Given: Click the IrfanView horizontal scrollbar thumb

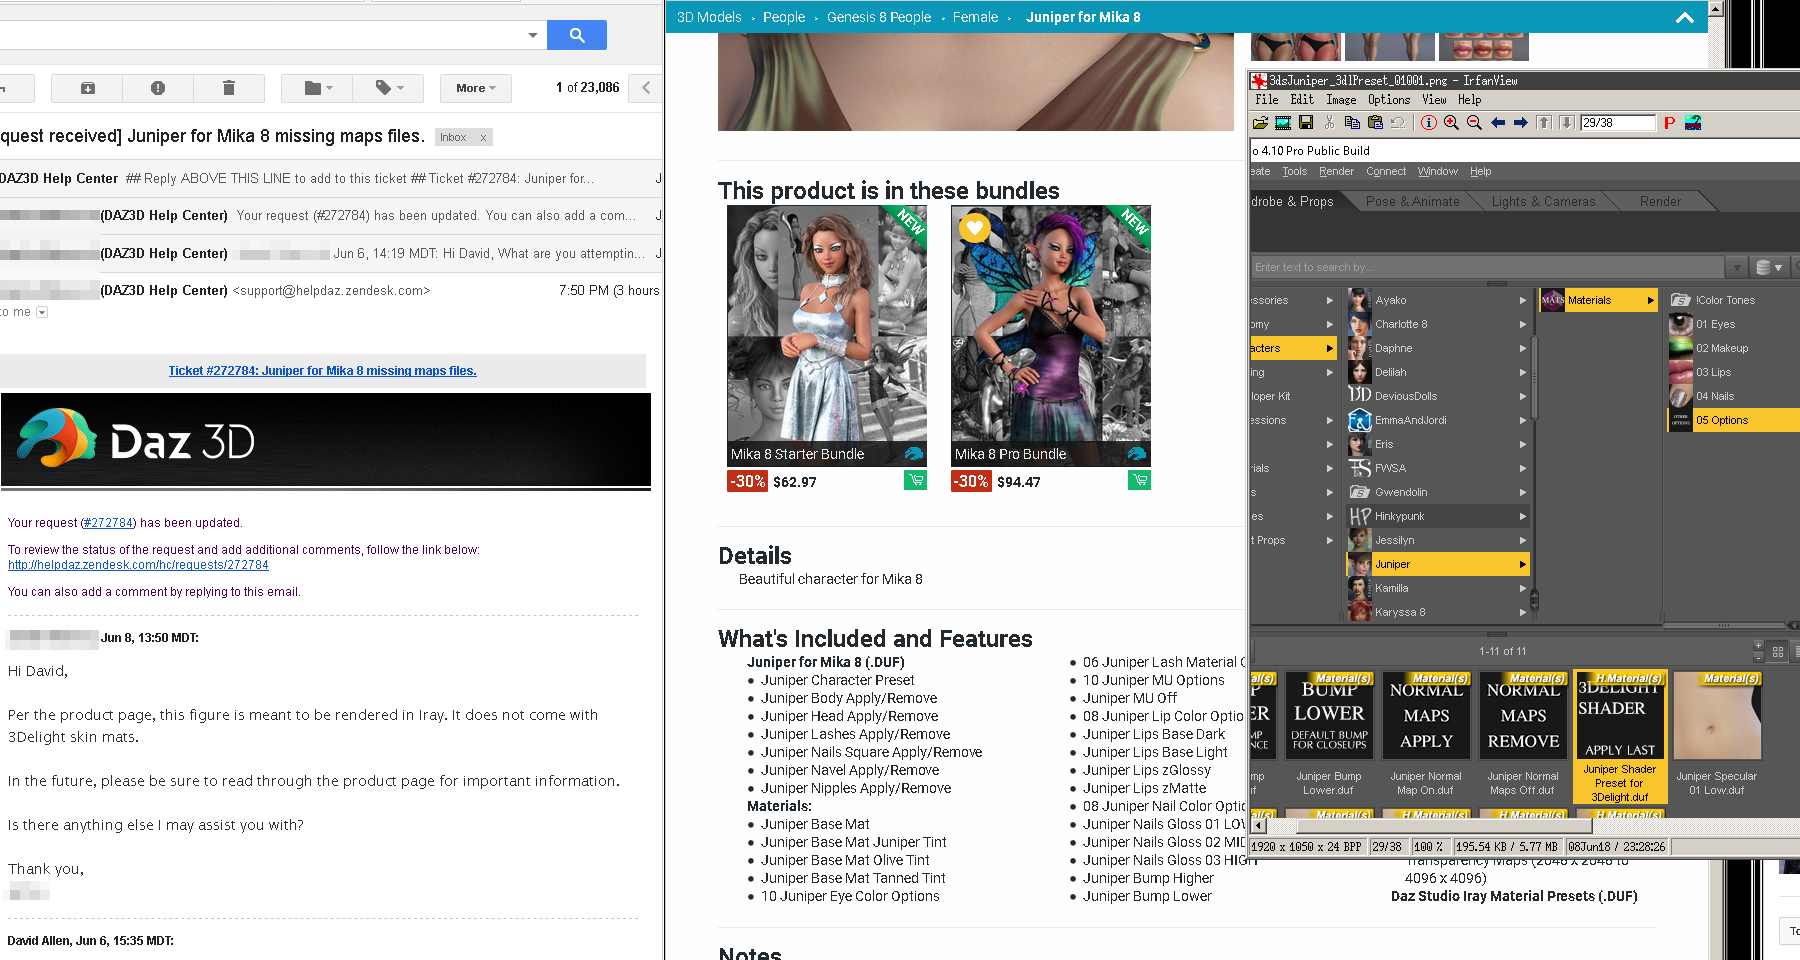Looking at the screenshot, I should coord(1443,826).
